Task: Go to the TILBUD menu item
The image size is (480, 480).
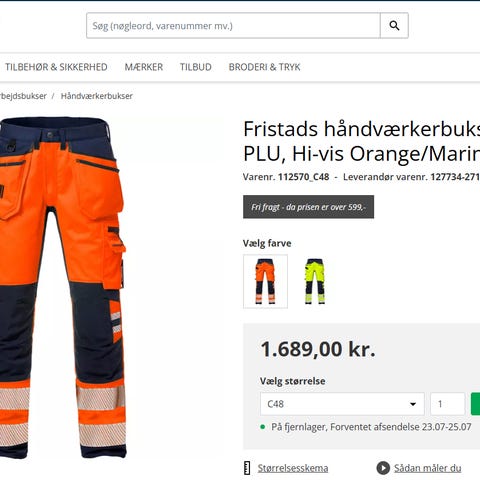Action: [x=196, y=67]
